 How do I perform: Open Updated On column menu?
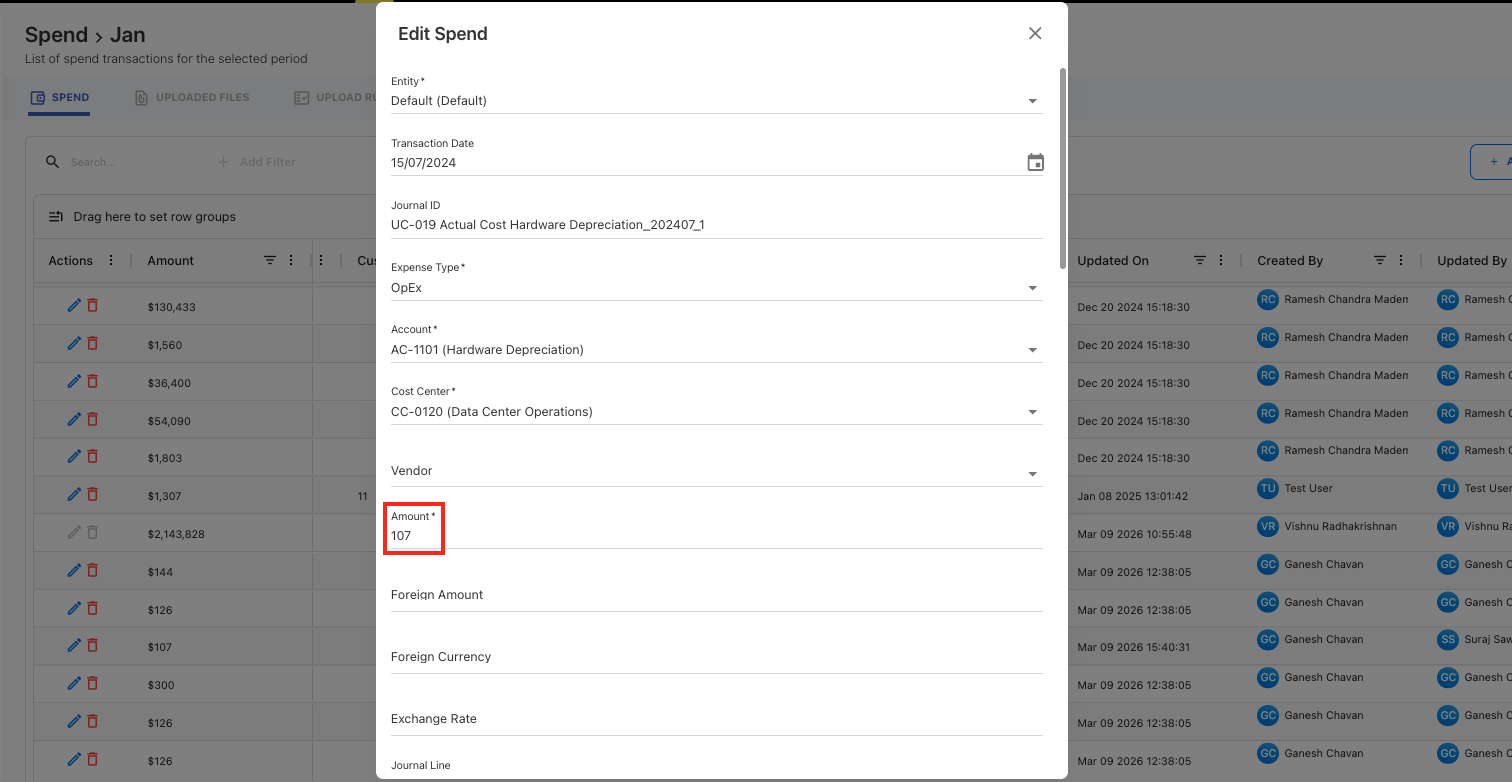[1221, 260]
